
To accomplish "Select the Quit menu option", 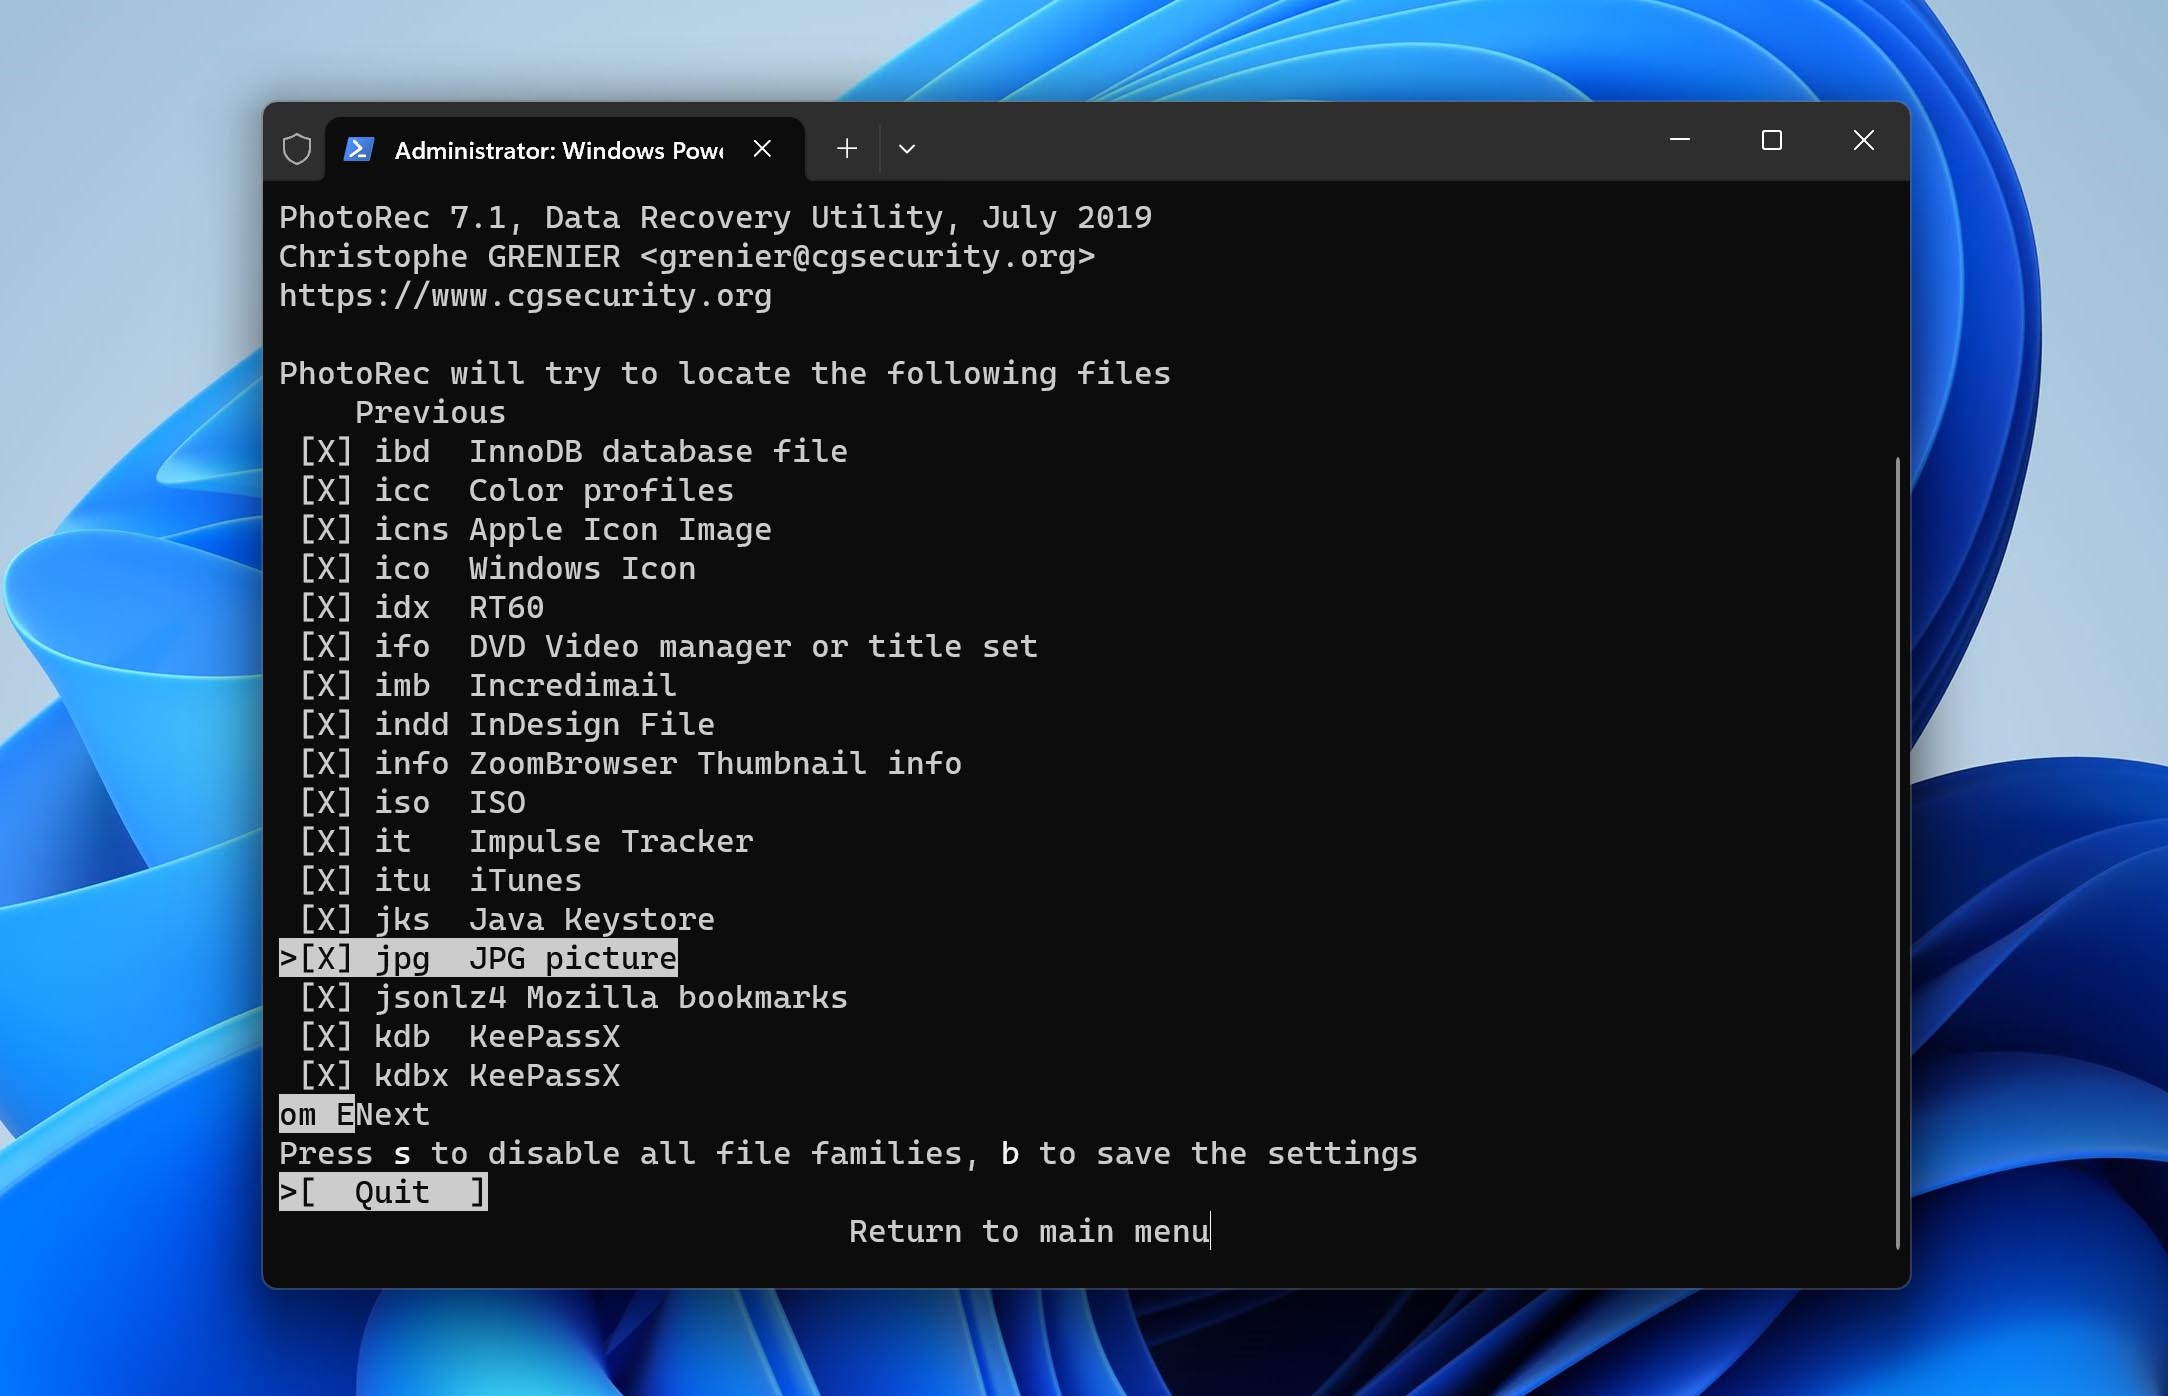I will point(383,1192).
